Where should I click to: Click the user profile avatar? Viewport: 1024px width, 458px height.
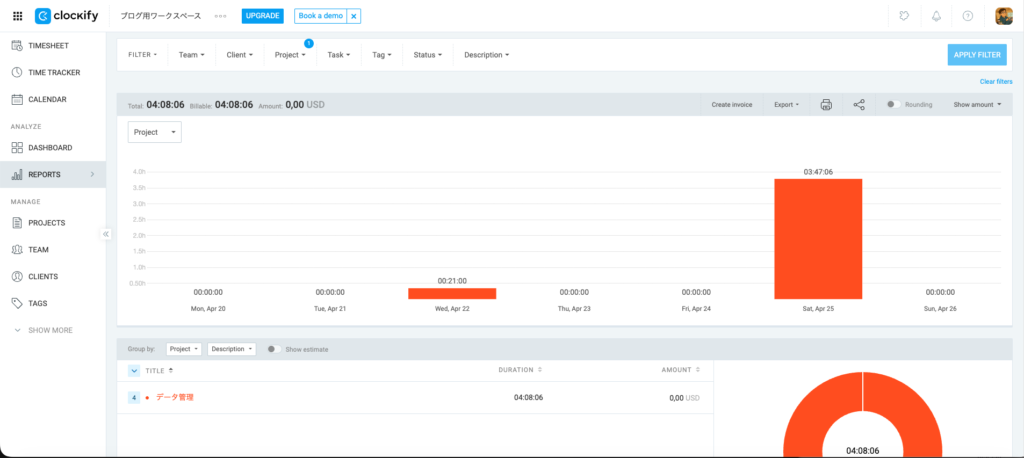[1004, 16]
